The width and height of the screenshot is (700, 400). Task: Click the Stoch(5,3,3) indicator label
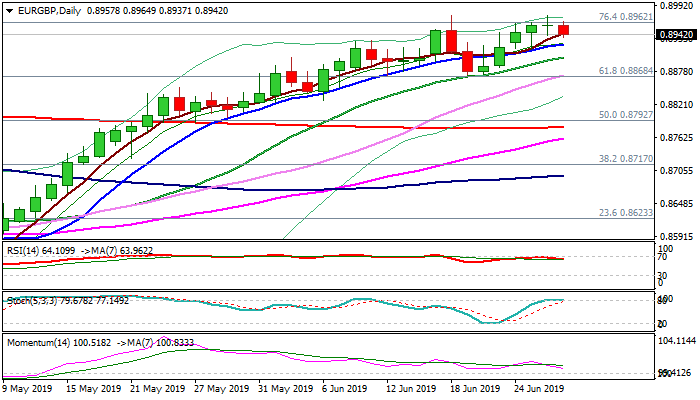(x=68, y=301)
